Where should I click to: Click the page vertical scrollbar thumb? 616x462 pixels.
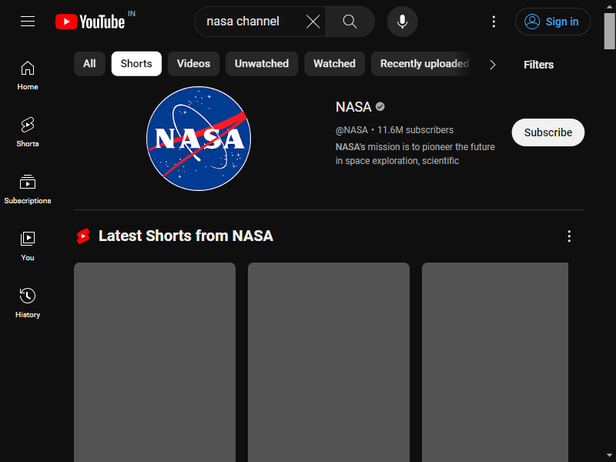(609, 31)
